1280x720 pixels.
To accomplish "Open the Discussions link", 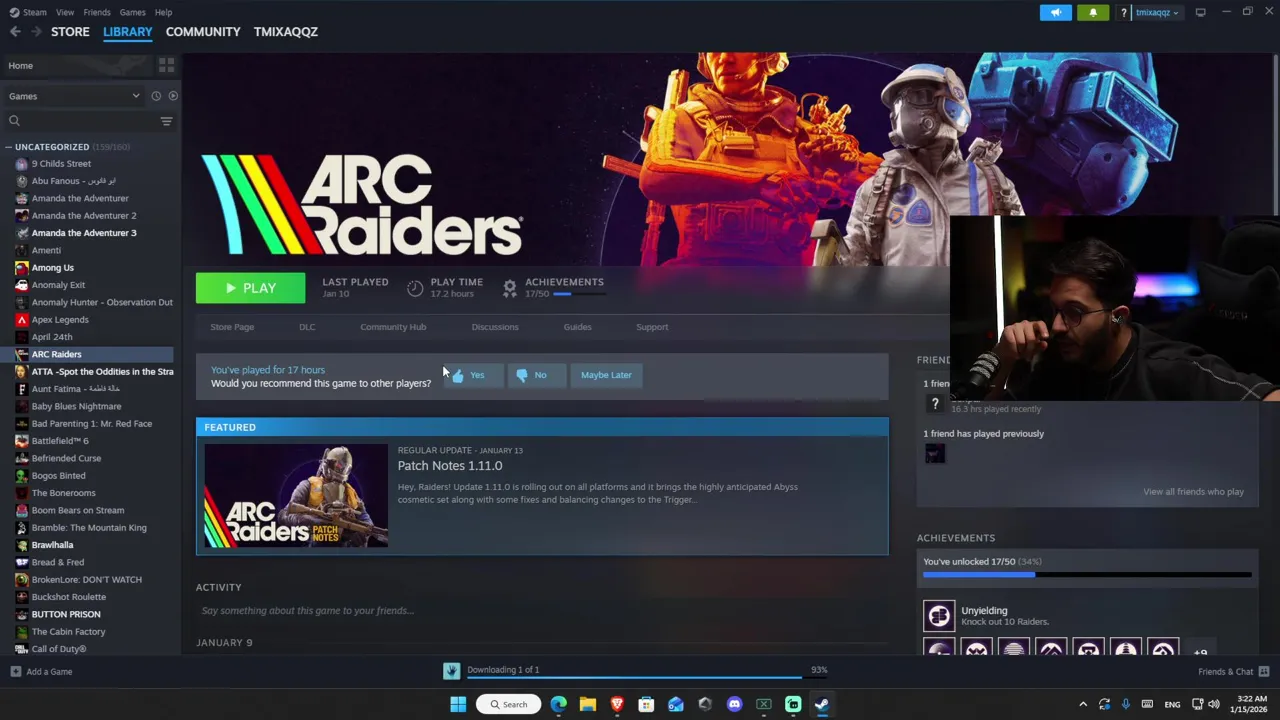I will (495, 327).
